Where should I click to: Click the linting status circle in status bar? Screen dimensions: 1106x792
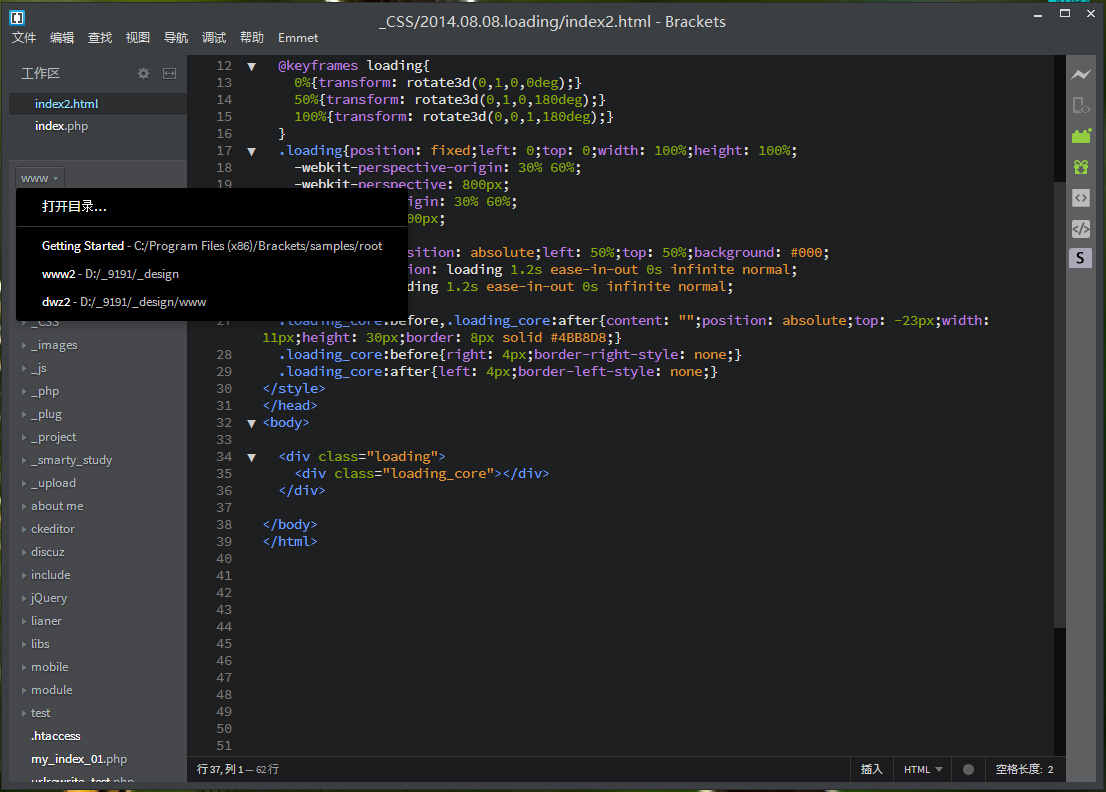coord(968,769)
